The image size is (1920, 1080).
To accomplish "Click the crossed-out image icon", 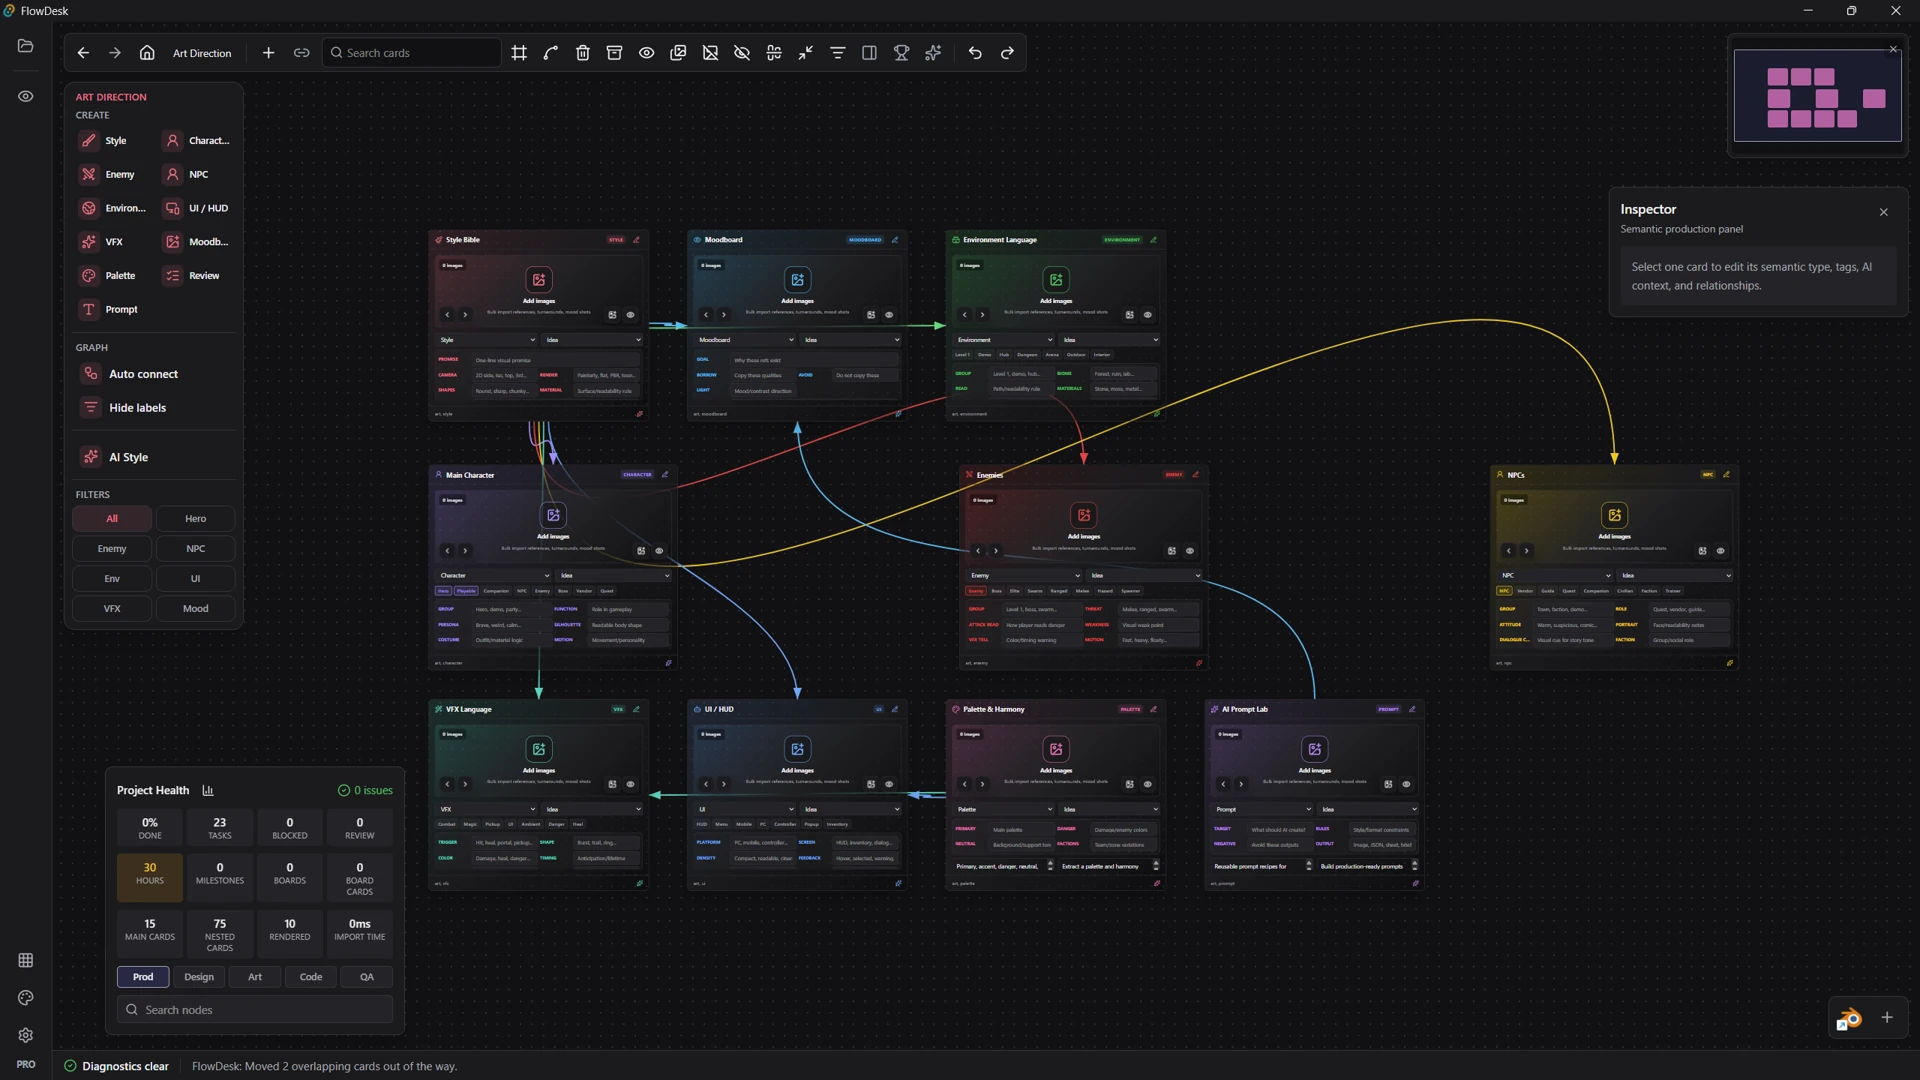I will coord(711,53).
